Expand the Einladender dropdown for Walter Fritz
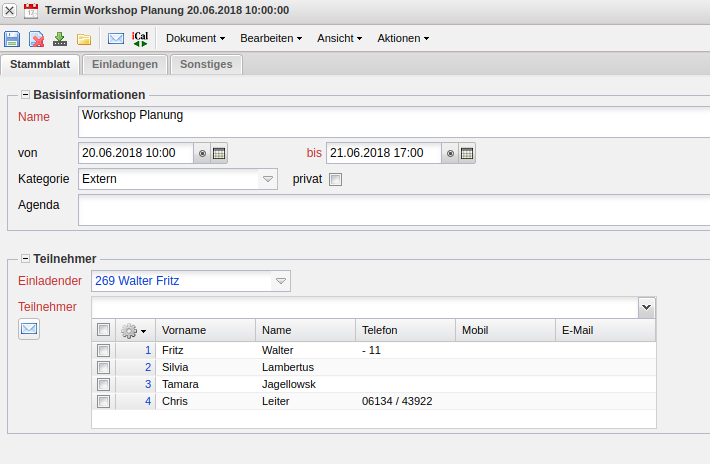 tap(281, 282)
